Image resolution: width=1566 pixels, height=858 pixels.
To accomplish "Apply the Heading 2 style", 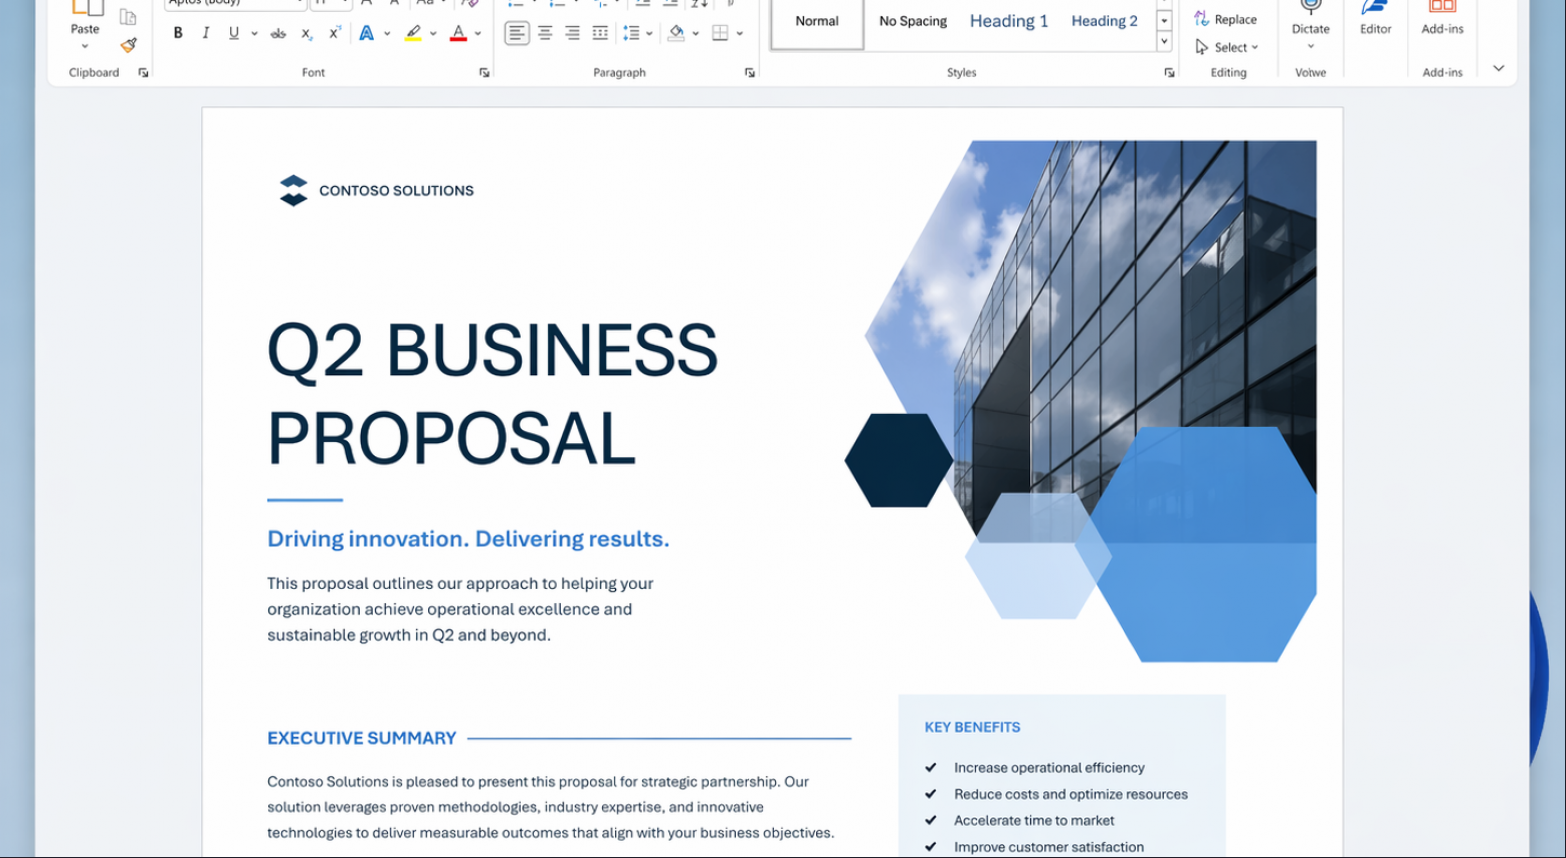I will click(x=1104, y=21).
